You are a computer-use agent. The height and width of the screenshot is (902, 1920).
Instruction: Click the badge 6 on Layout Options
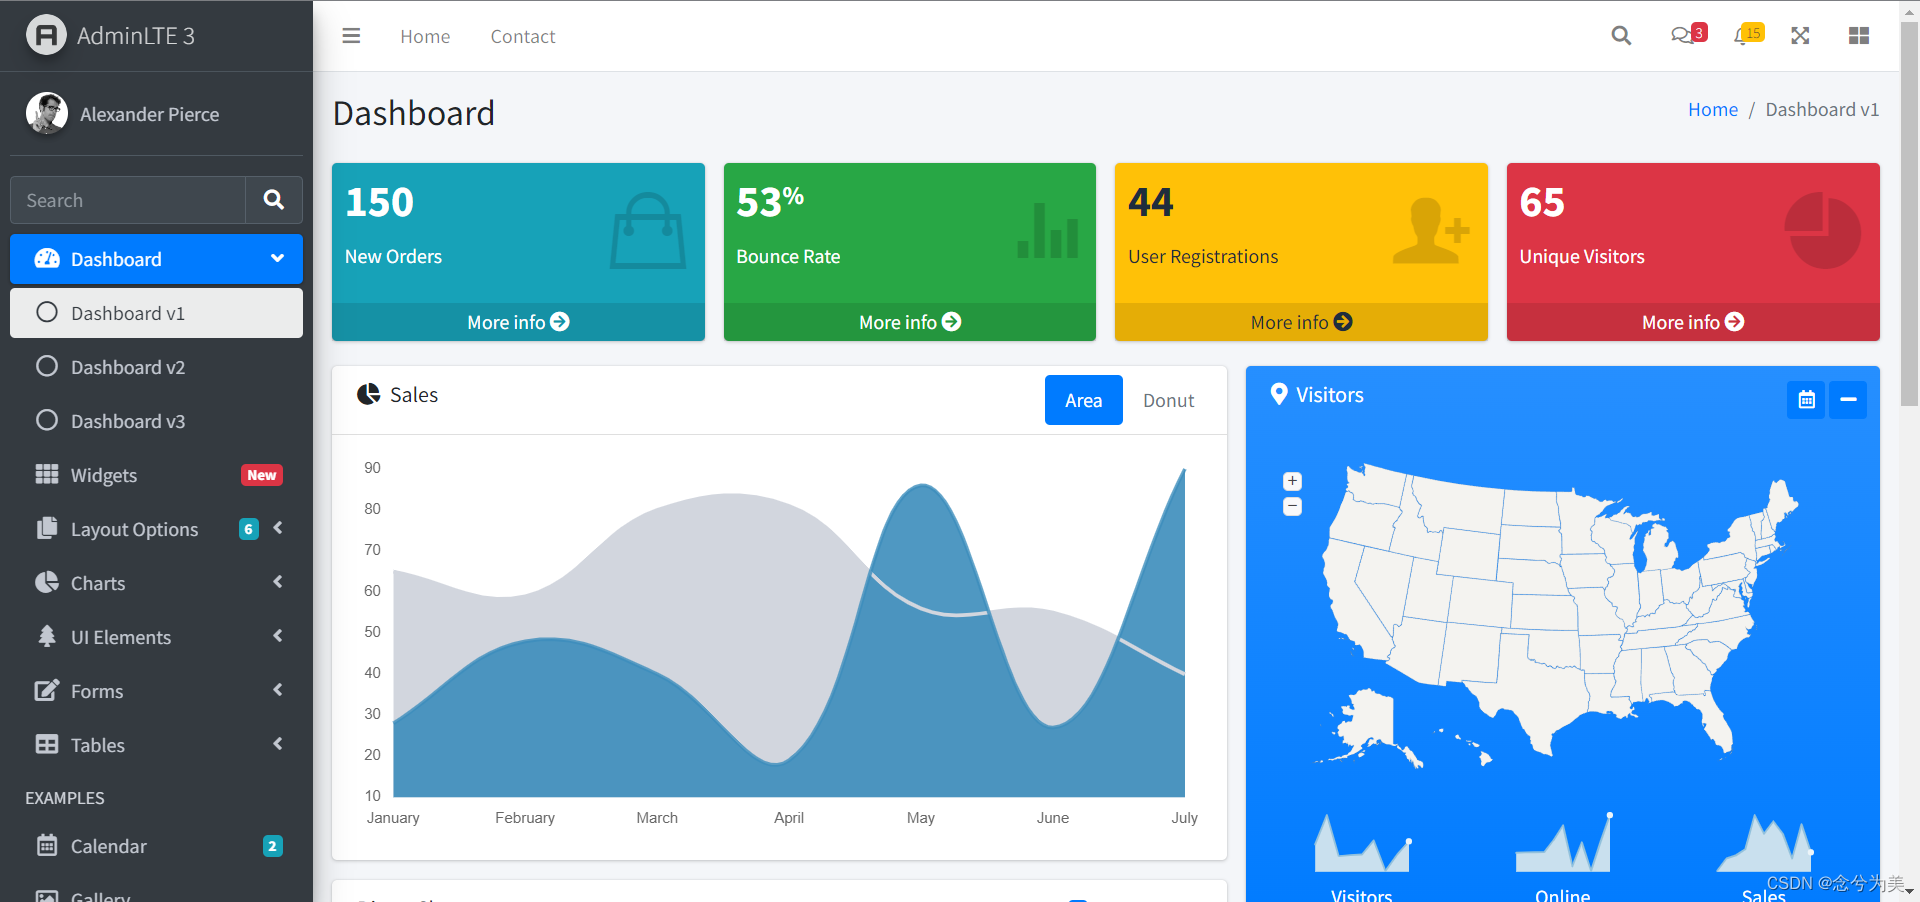tap(249, 529)
